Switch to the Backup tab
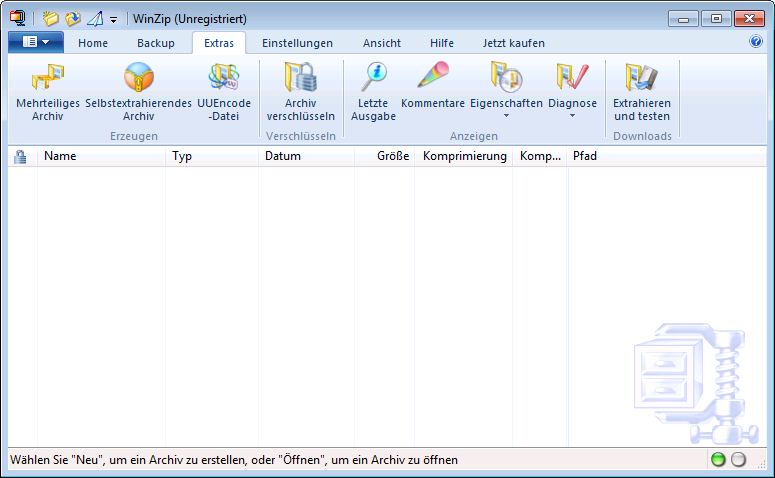The image size is (775, 478). [x=156, y=43]
